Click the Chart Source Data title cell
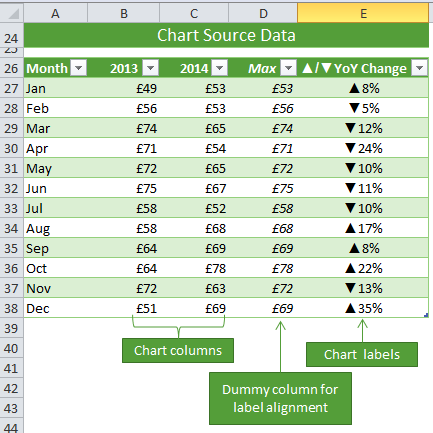Screen dimensions: 433x433 [x=226, y=35]
